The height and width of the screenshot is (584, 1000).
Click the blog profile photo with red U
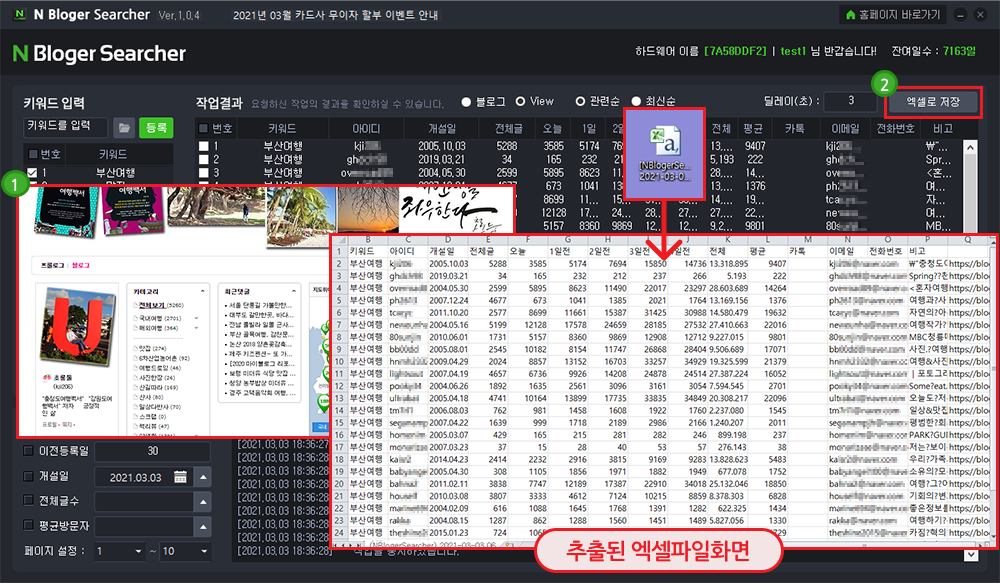pyautogui.click(x=77, y=328)
